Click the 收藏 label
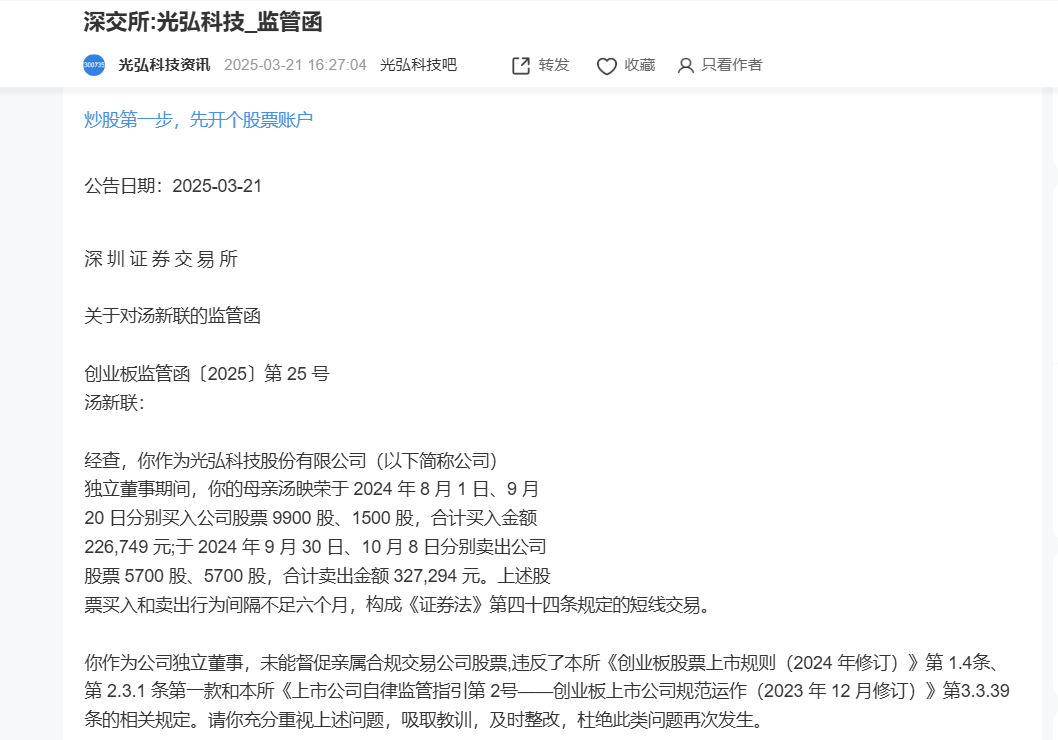1058x740 pixels. pyautogui.click(x=640, y=65)
